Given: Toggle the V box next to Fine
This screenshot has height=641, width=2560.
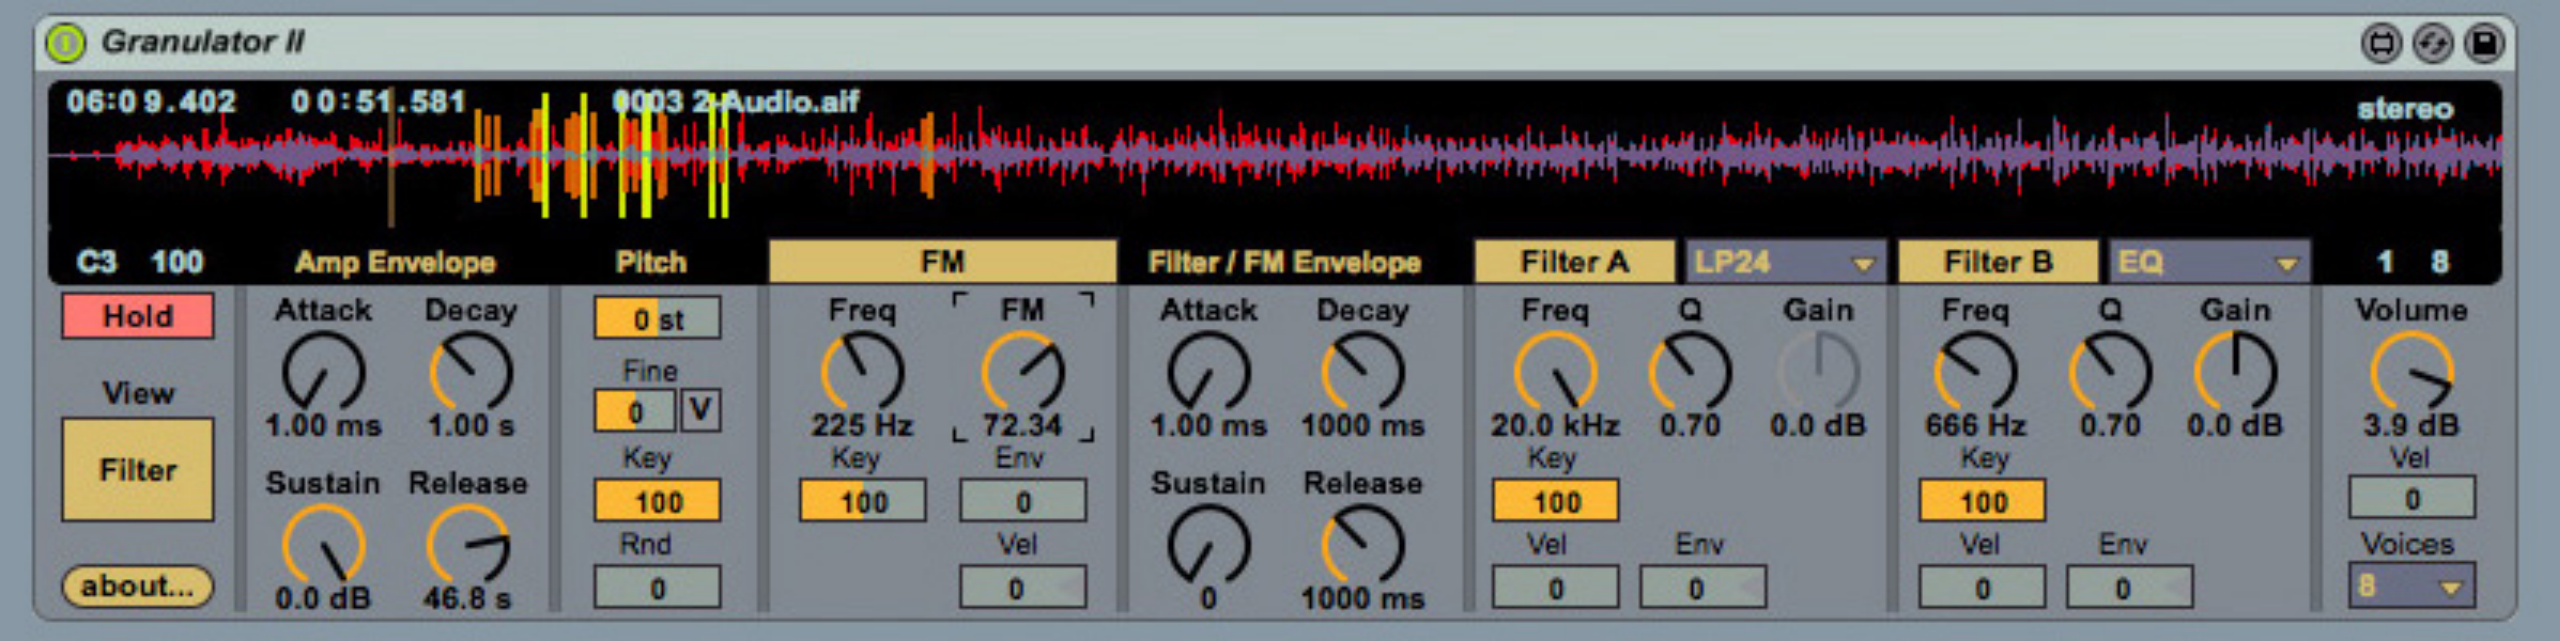Looking at the screenshot, I should point(700,410).
